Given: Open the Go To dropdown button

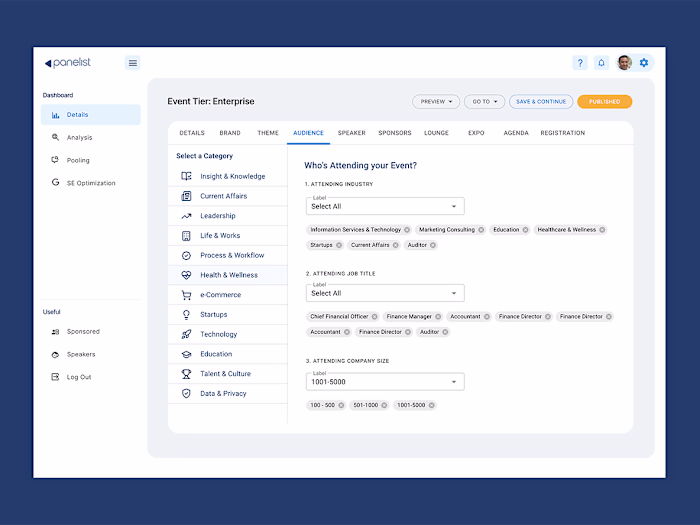Looking at the screenshot, I should click(x=484, y=102).
